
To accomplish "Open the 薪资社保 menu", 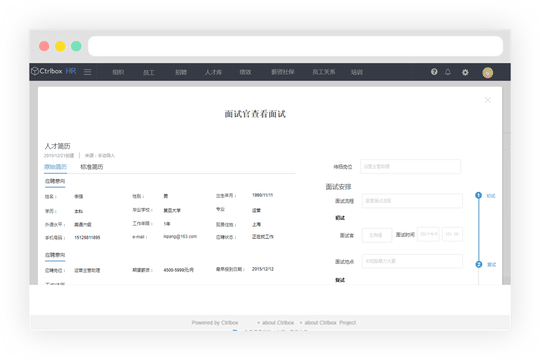I will tap(282, 72).
